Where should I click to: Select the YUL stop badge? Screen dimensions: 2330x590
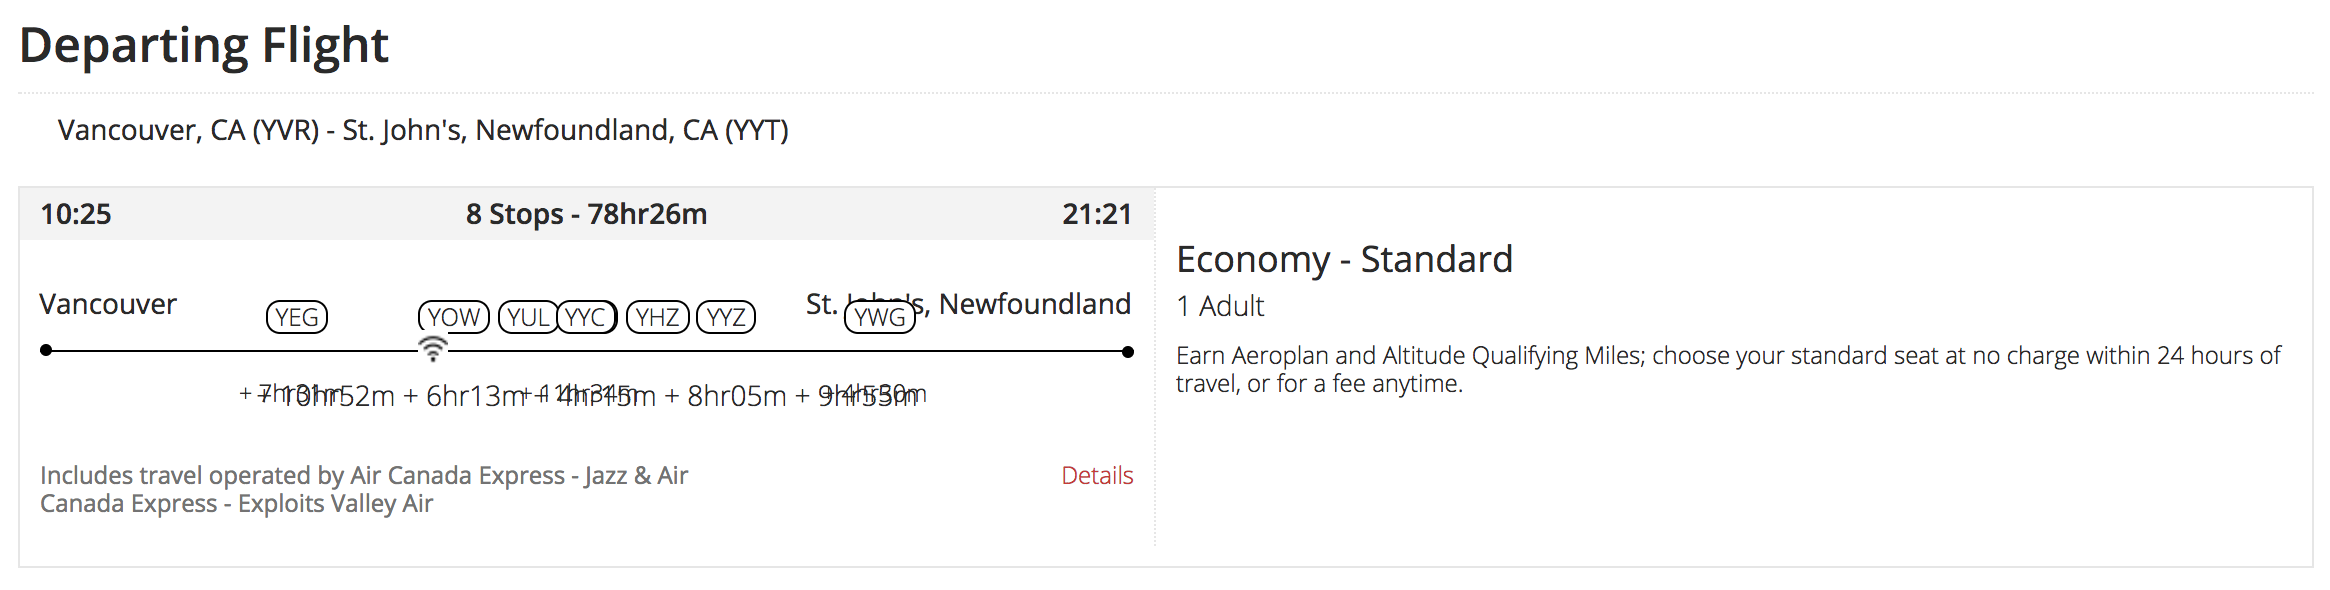pos(528,317)
